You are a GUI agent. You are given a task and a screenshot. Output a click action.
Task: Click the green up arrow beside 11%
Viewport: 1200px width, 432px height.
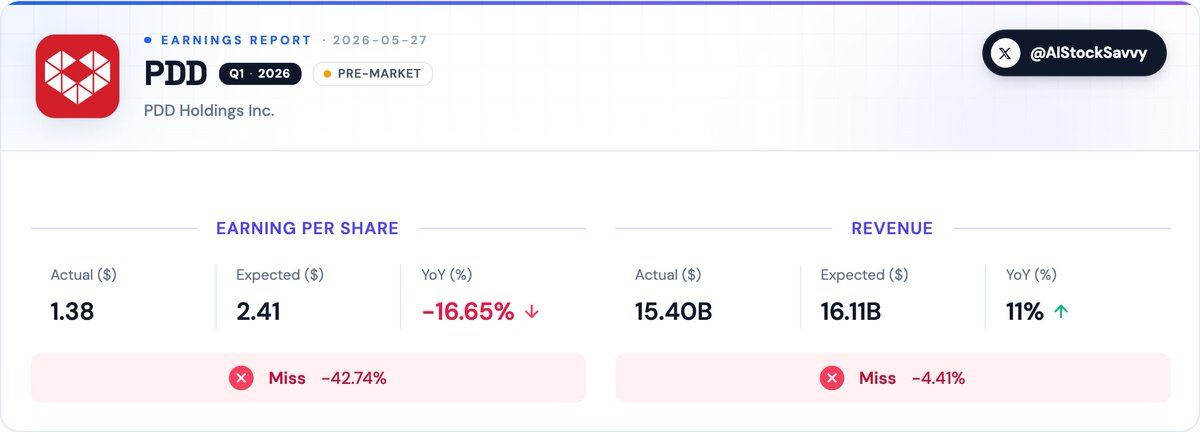[1061, 312]
